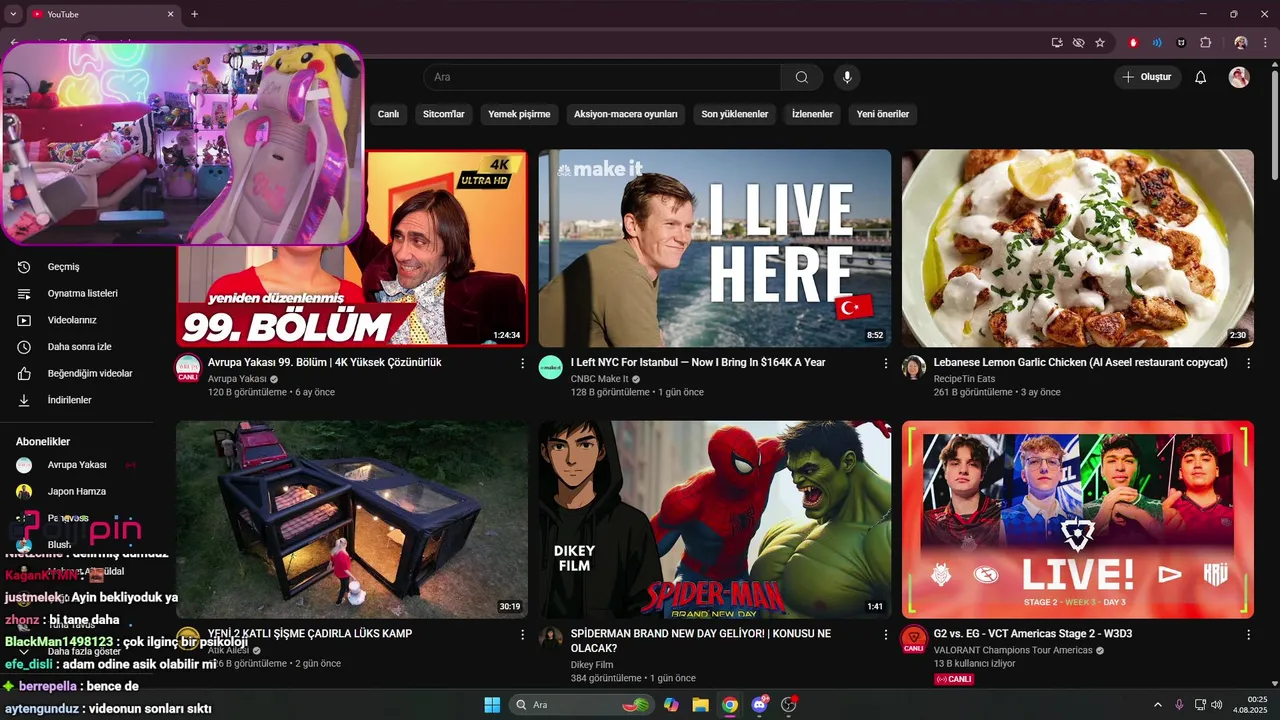Open a new browser tab with plus

click(x=194, y=14)
